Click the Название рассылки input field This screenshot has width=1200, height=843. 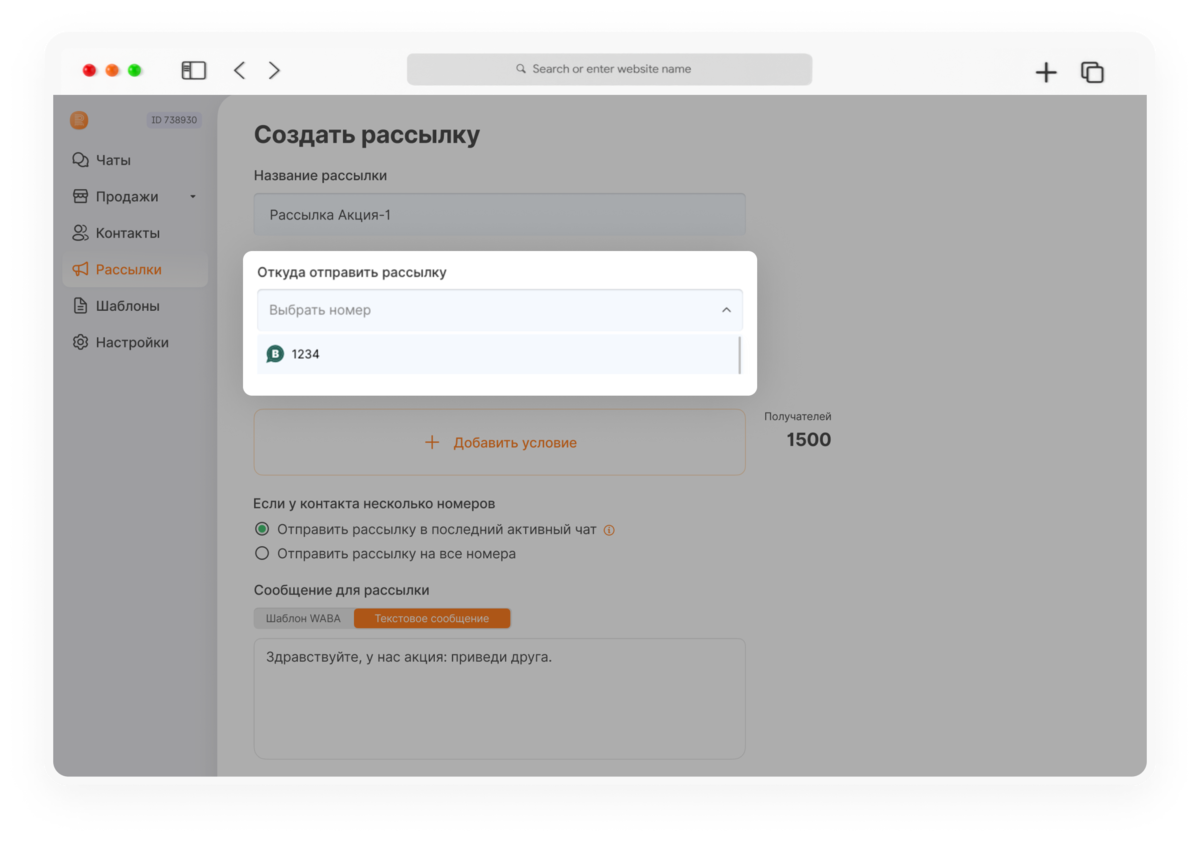500,214
